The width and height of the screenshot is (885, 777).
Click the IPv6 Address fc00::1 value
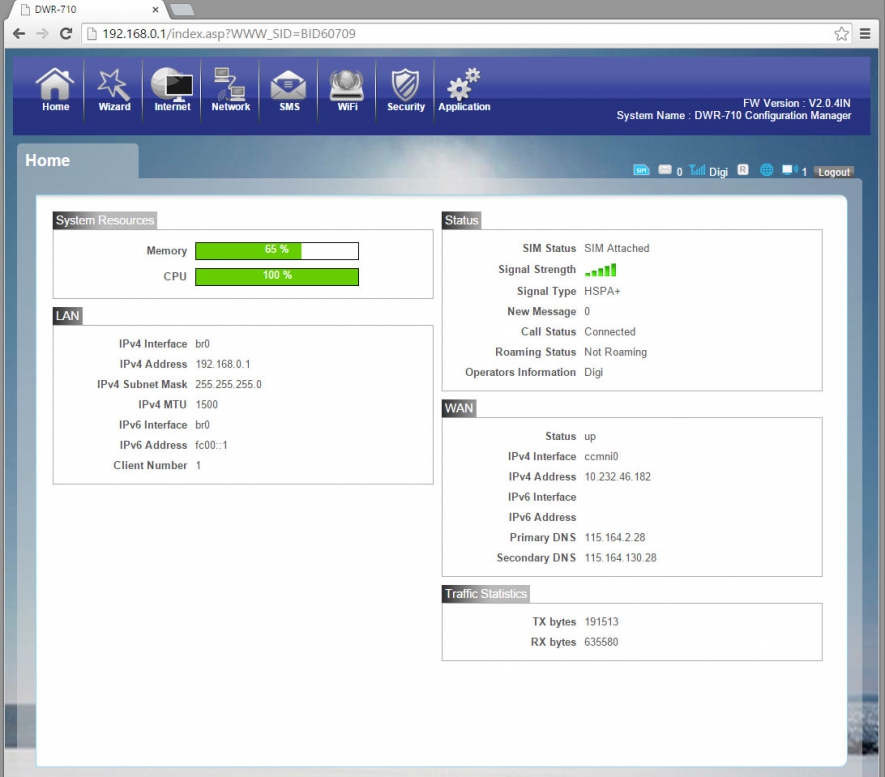(211, 445)
